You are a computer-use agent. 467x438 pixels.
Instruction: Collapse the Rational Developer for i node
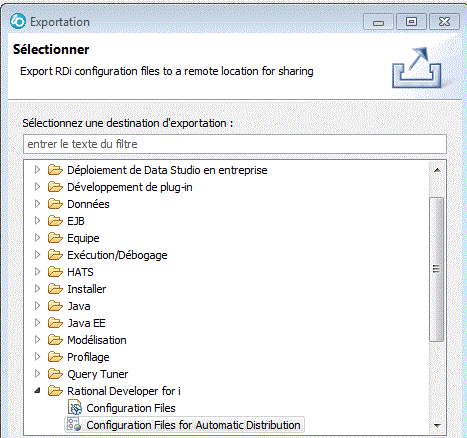click(x=38, y=390)
